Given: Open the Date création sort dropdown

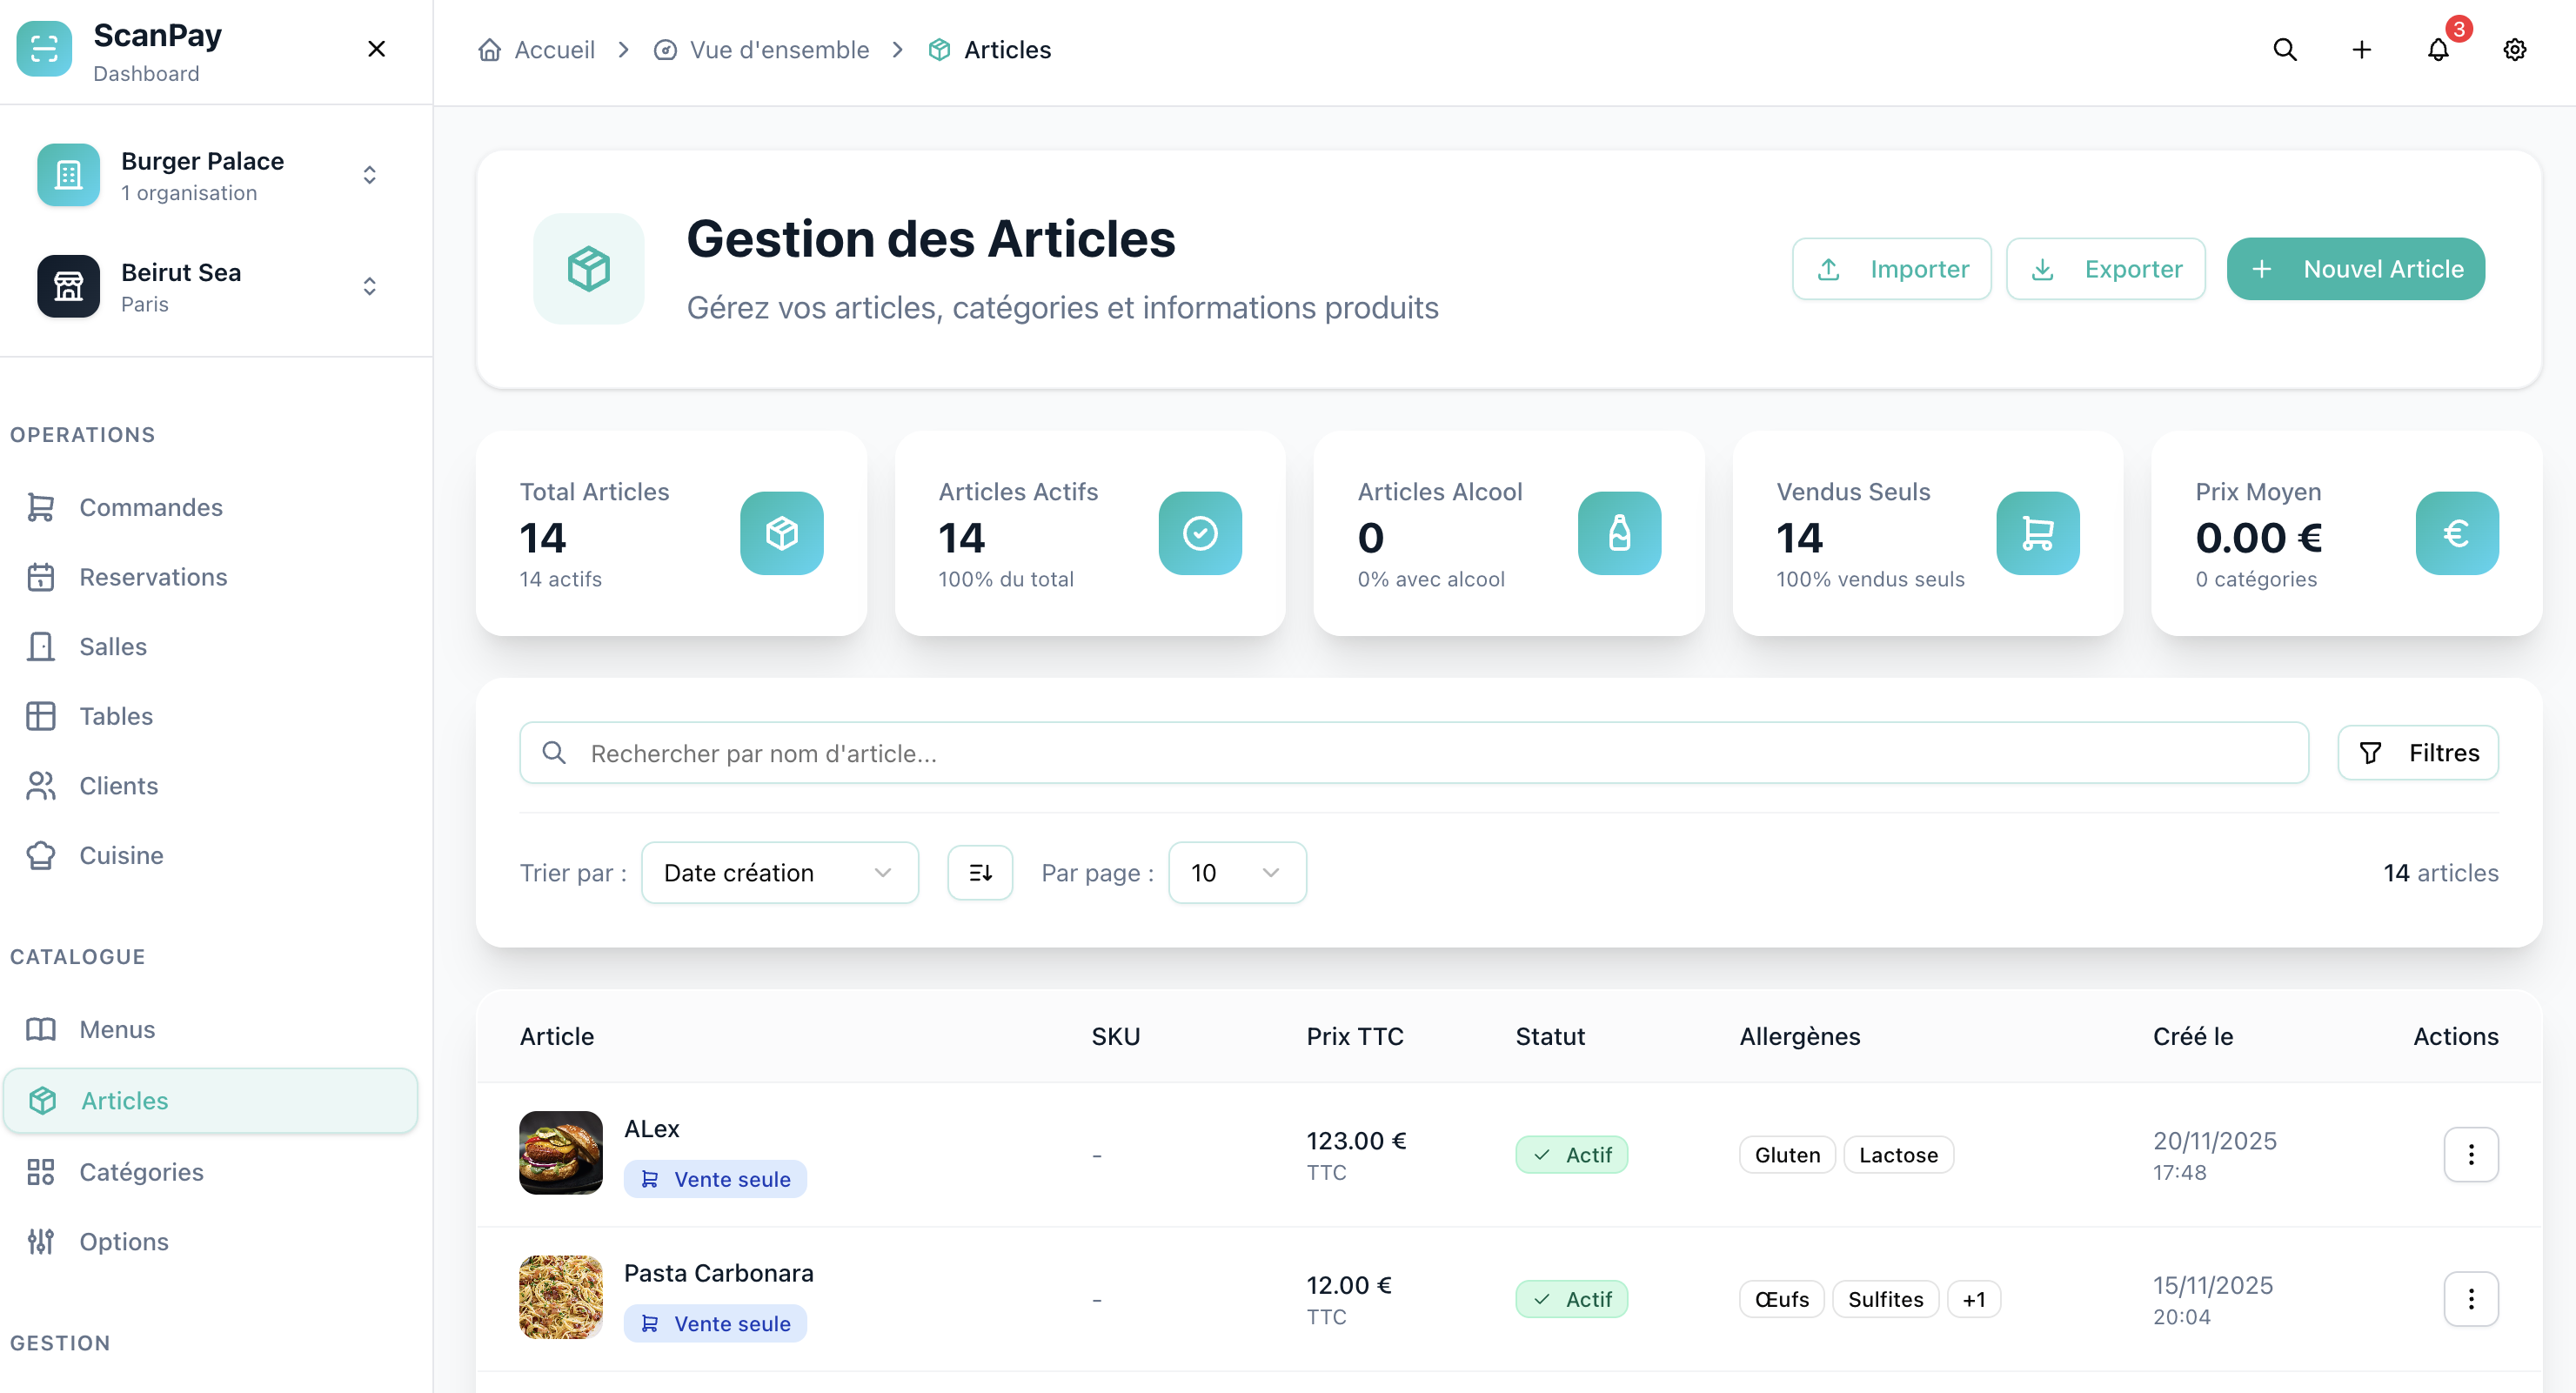Looking at the screenshot, I should click(x=780, y=872).
